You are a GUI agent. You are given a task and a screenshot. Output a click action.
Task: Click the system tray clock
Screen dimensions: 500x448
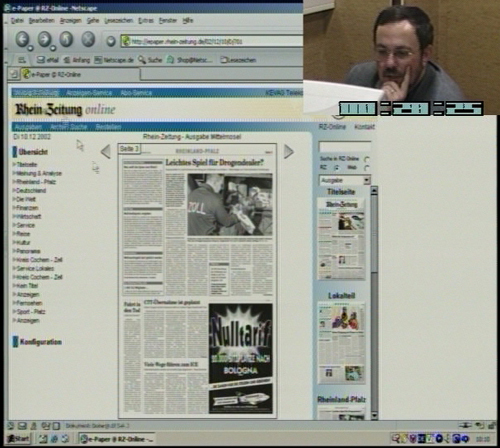click(x=482, y=439)
